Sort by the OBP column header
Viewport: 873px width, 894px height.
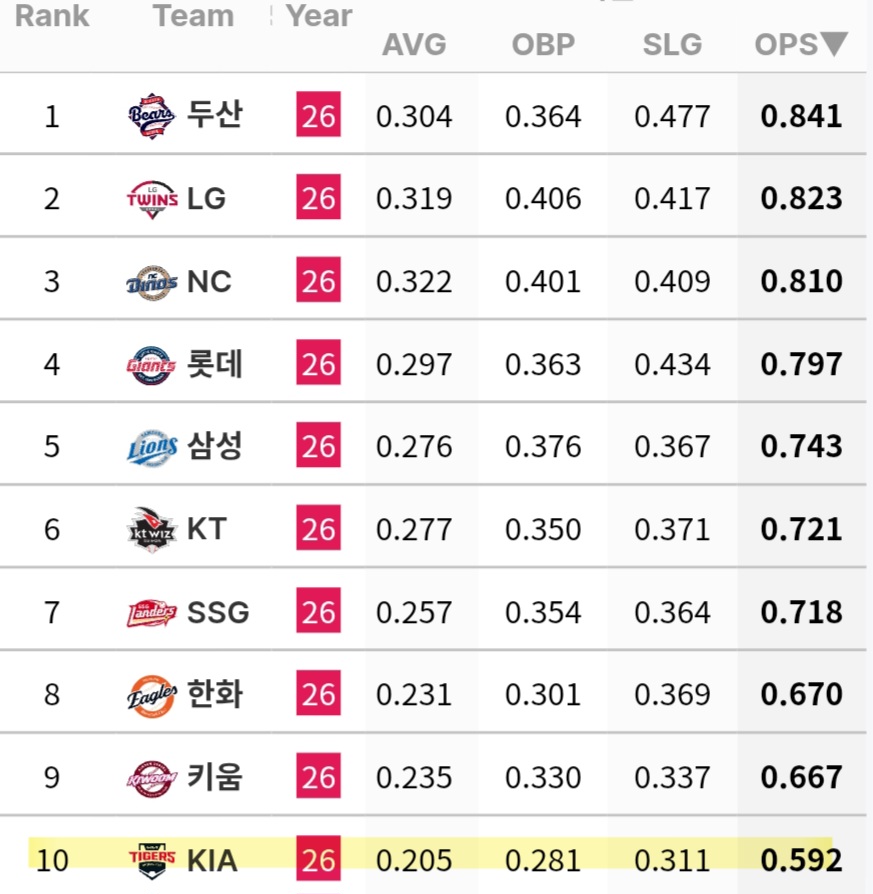(x=543, y=44)
